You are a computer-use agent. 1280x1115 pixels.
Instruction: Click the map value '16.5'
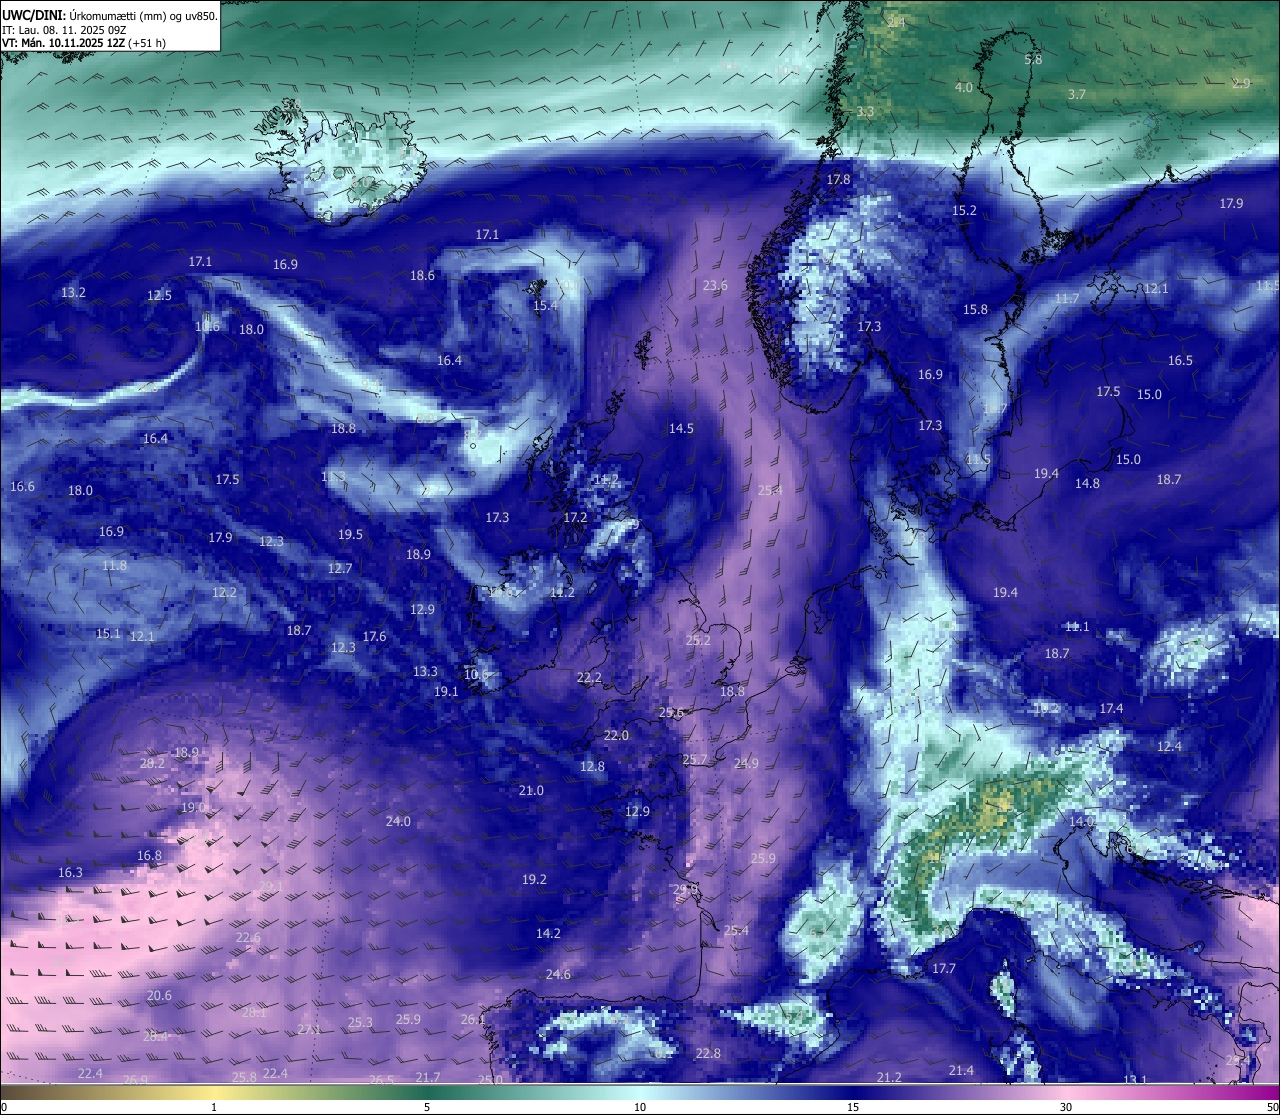pos(1180,360)
